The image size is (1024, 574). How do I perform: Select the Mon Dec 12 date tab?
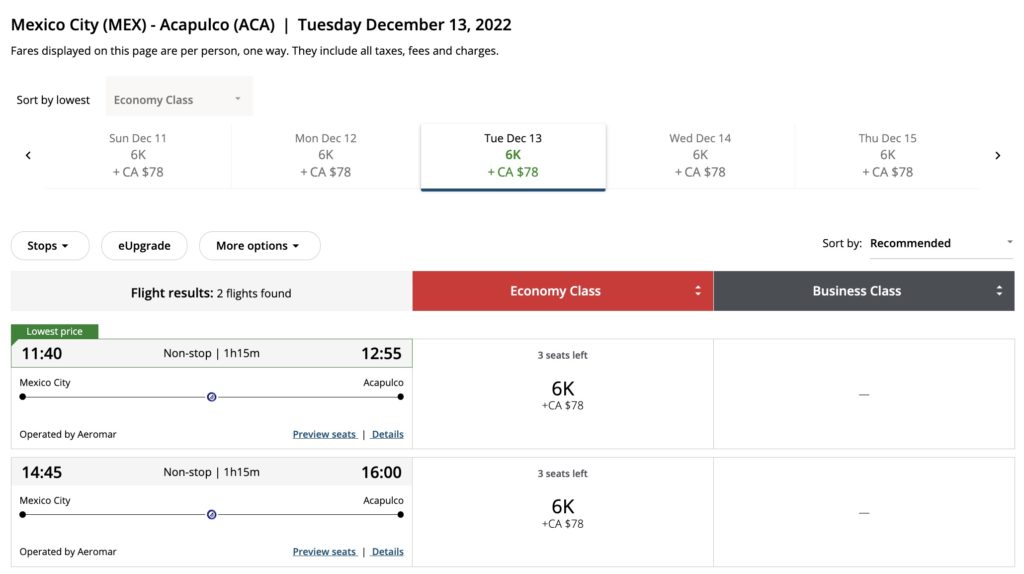tap(326, 155)
